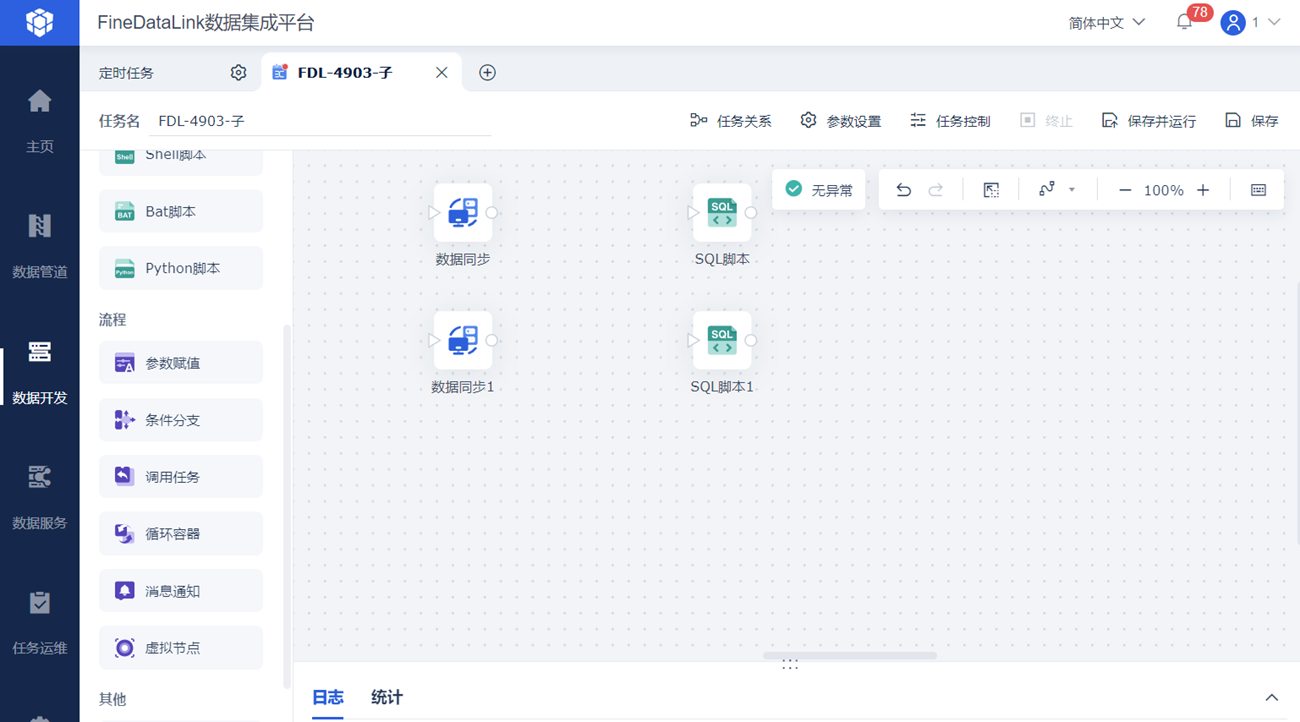This screenshot has width=1300, height=722.
Task: Switch to the 统计 statistics tab
Action: tap(387, 697)
